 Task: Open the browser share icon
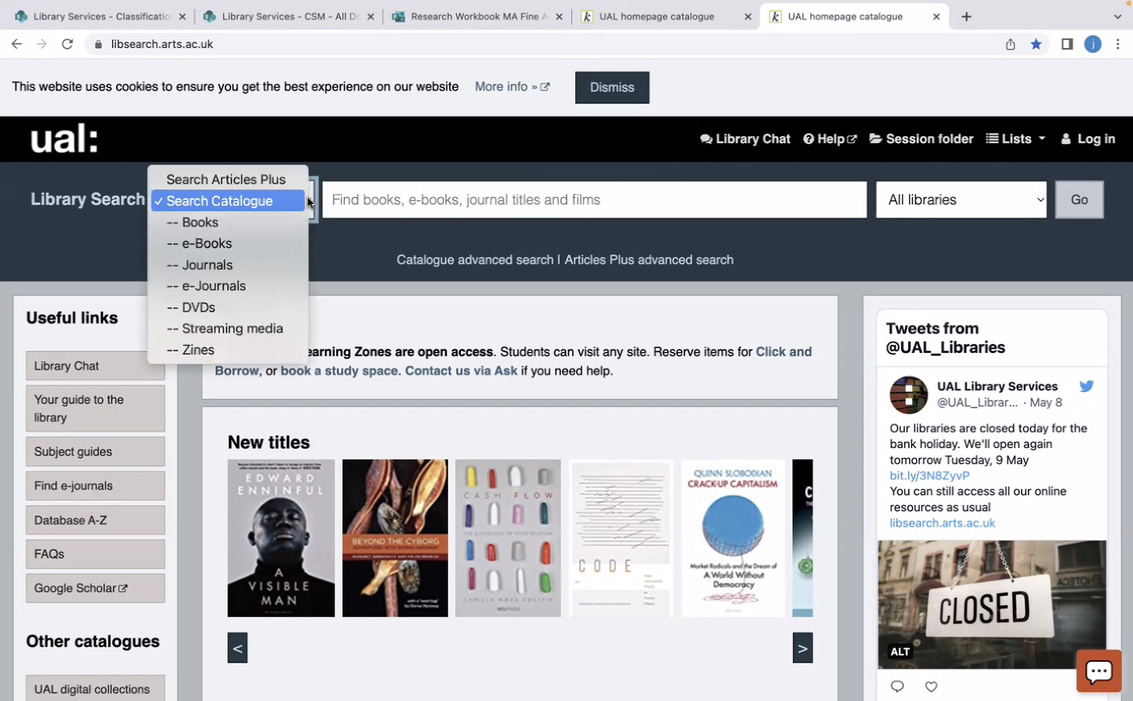tap(1010, 44)
